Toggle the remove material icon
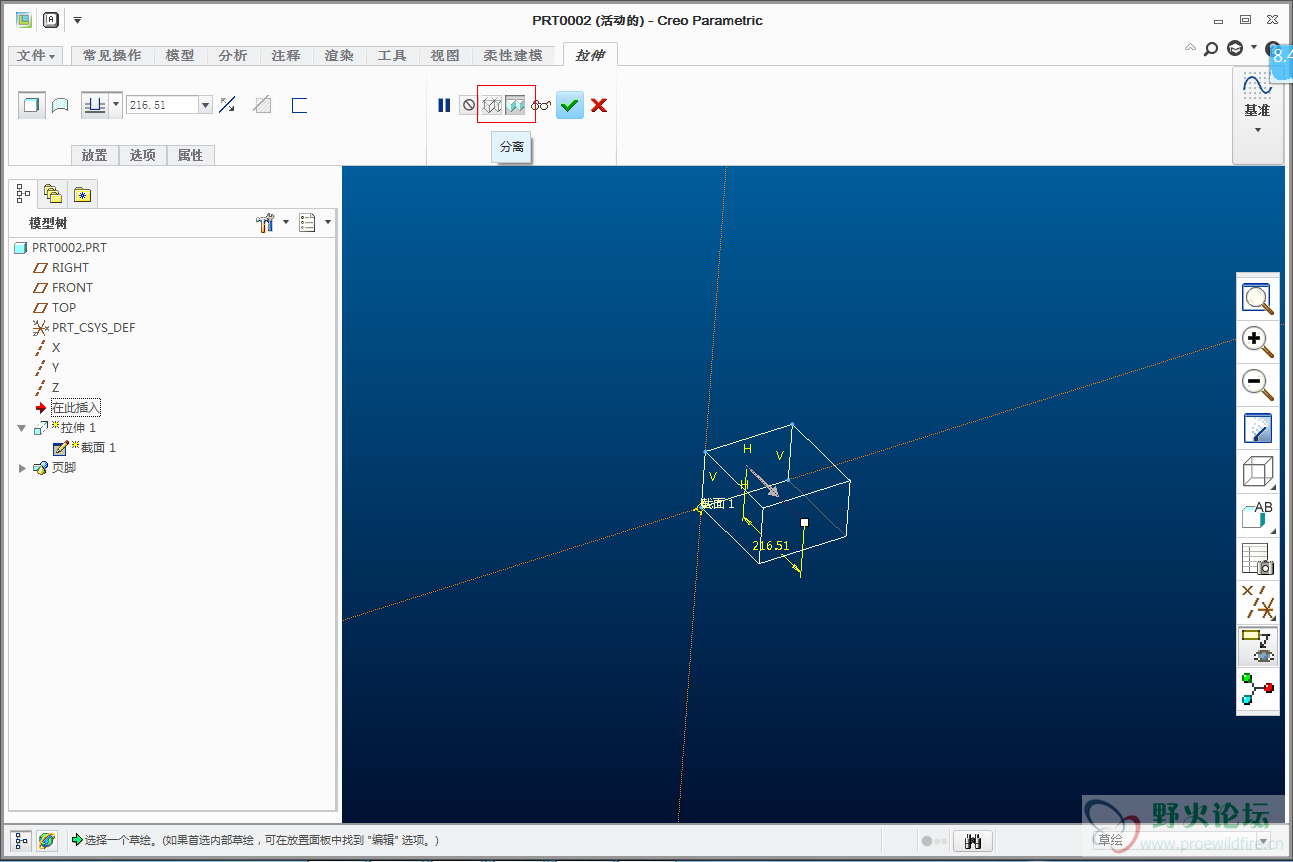Image resolution: width=1293 pixels, height=862 pixels. (x=262, y=105)
